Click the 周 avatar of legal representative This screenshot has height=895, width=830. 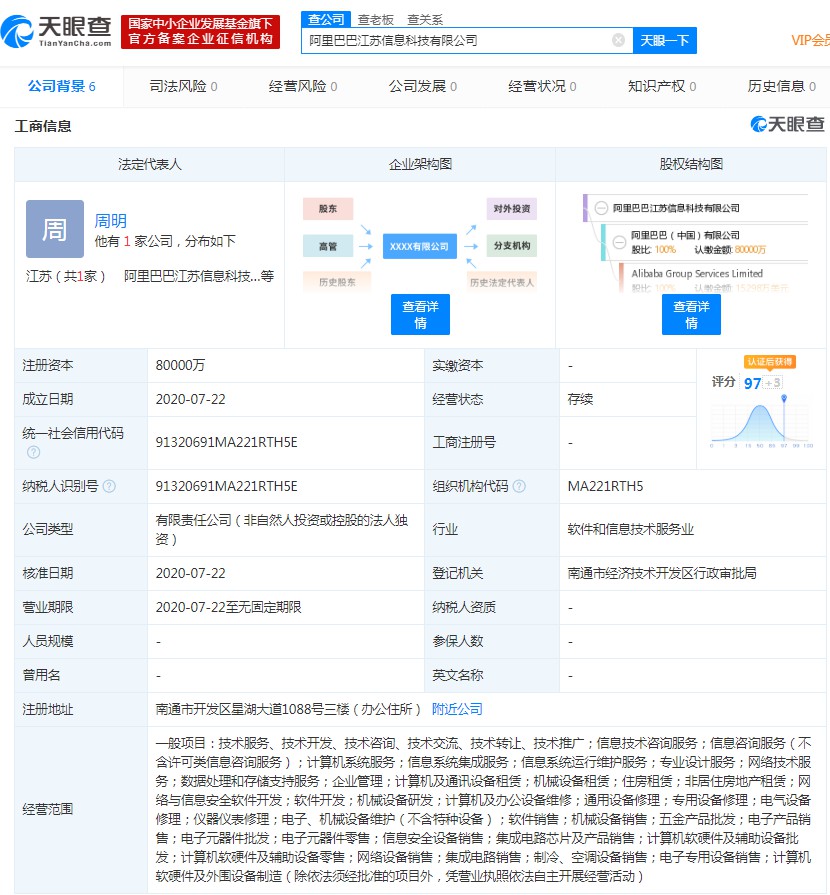pyautogui.click(x=55, y=229)
